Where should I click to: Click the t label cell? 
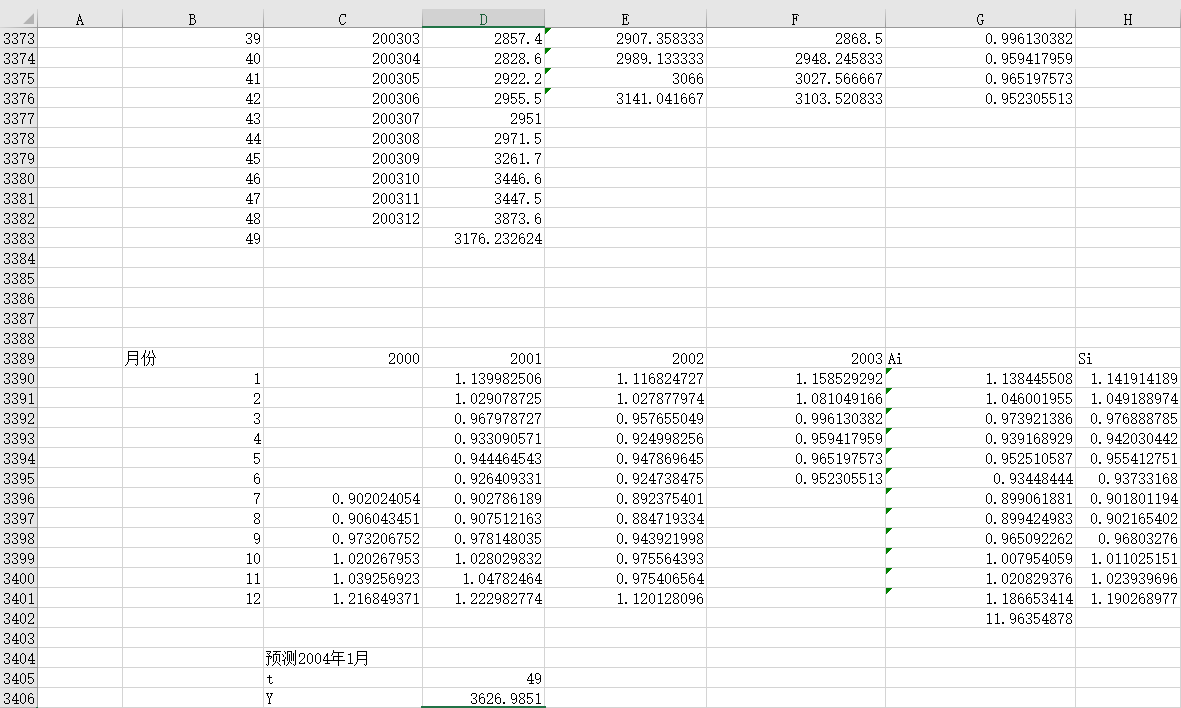coord(343,679)
